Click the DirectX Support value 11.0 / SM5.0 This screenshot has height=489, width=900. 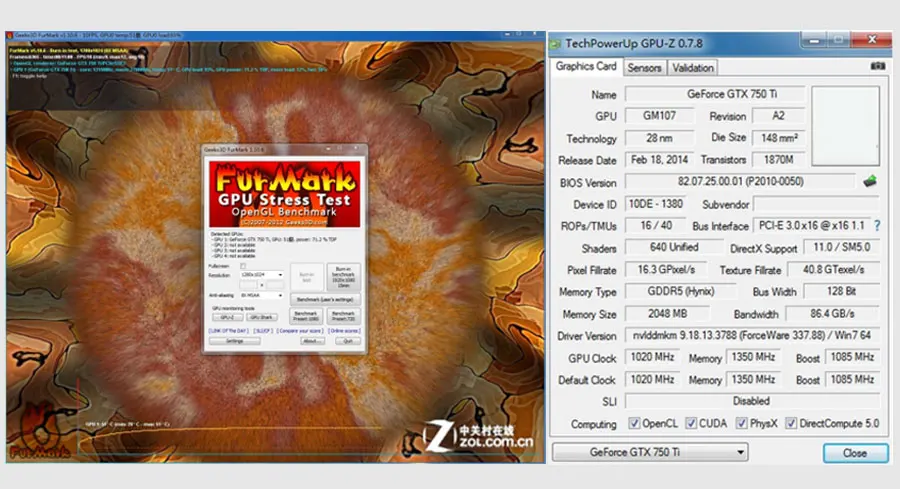pyautogui.click(x=841, y=247)
